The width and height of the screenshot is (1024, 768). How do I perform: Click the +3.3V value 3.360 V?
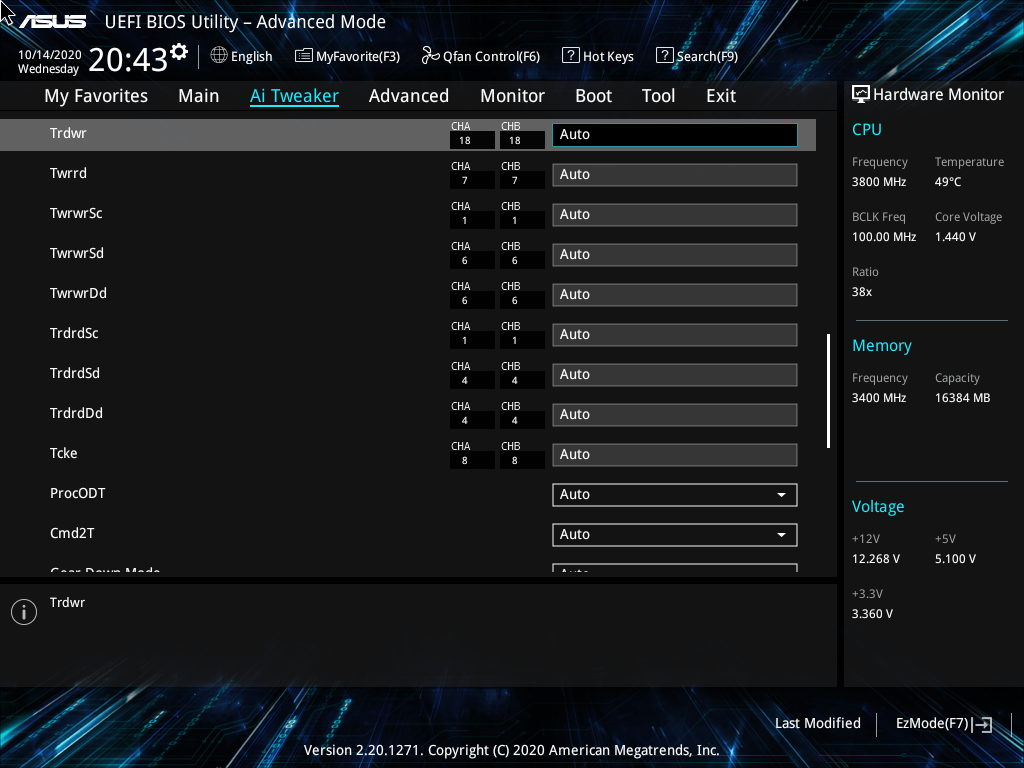tap(872, 614)
